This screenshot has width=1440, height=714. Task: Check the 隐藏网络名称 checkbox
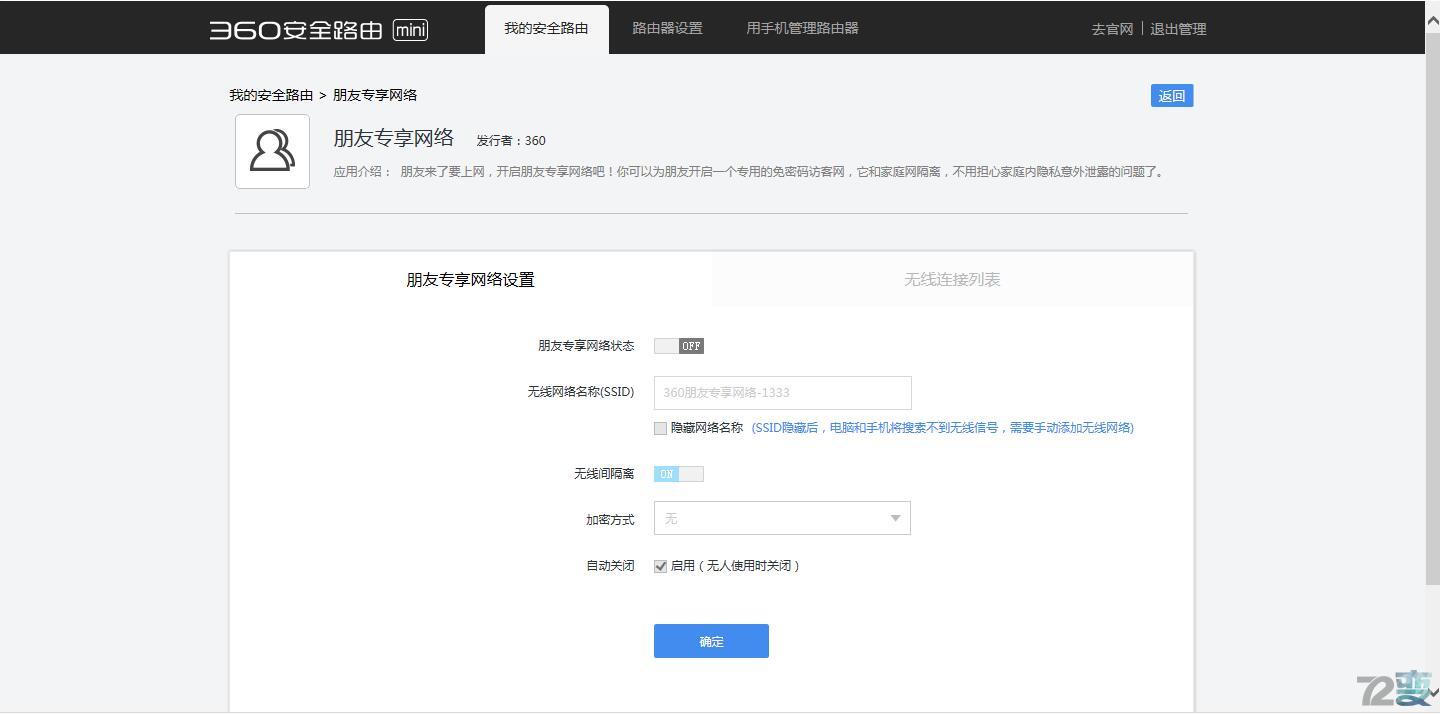click(x=660, y=428)
